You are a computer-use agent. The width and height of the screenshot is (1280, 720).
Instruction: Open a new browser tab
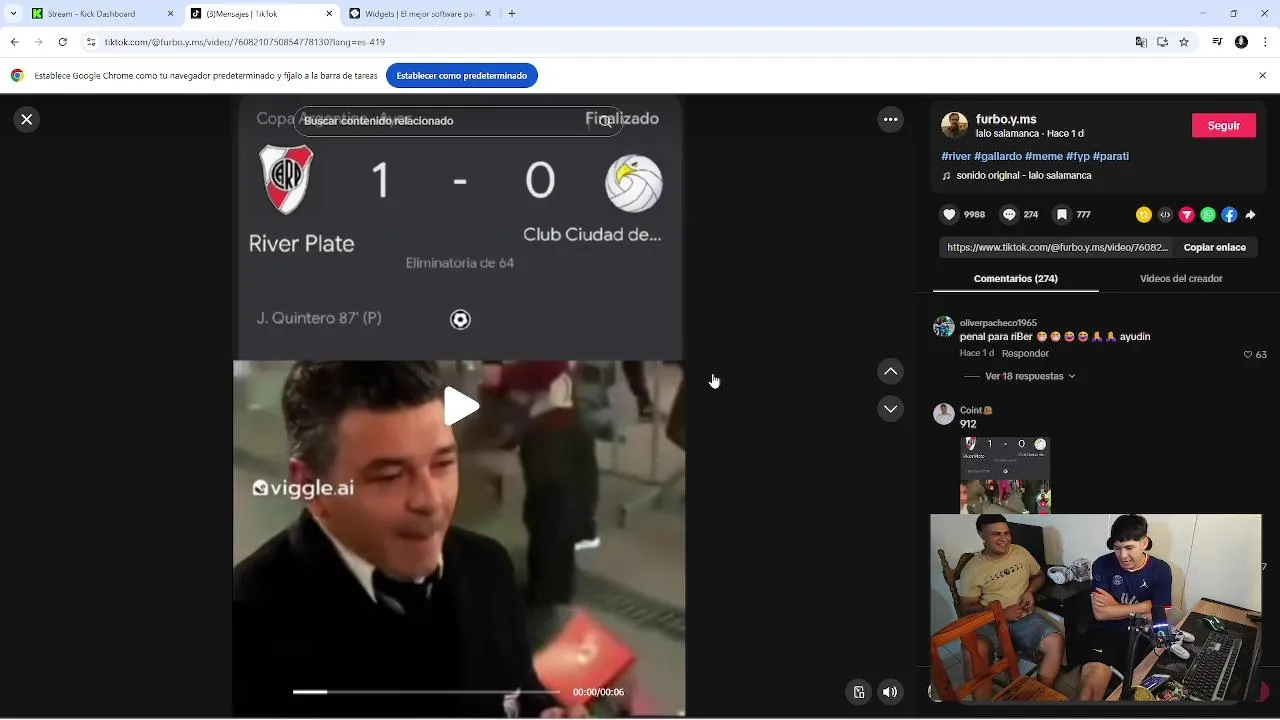click(512, 14)
